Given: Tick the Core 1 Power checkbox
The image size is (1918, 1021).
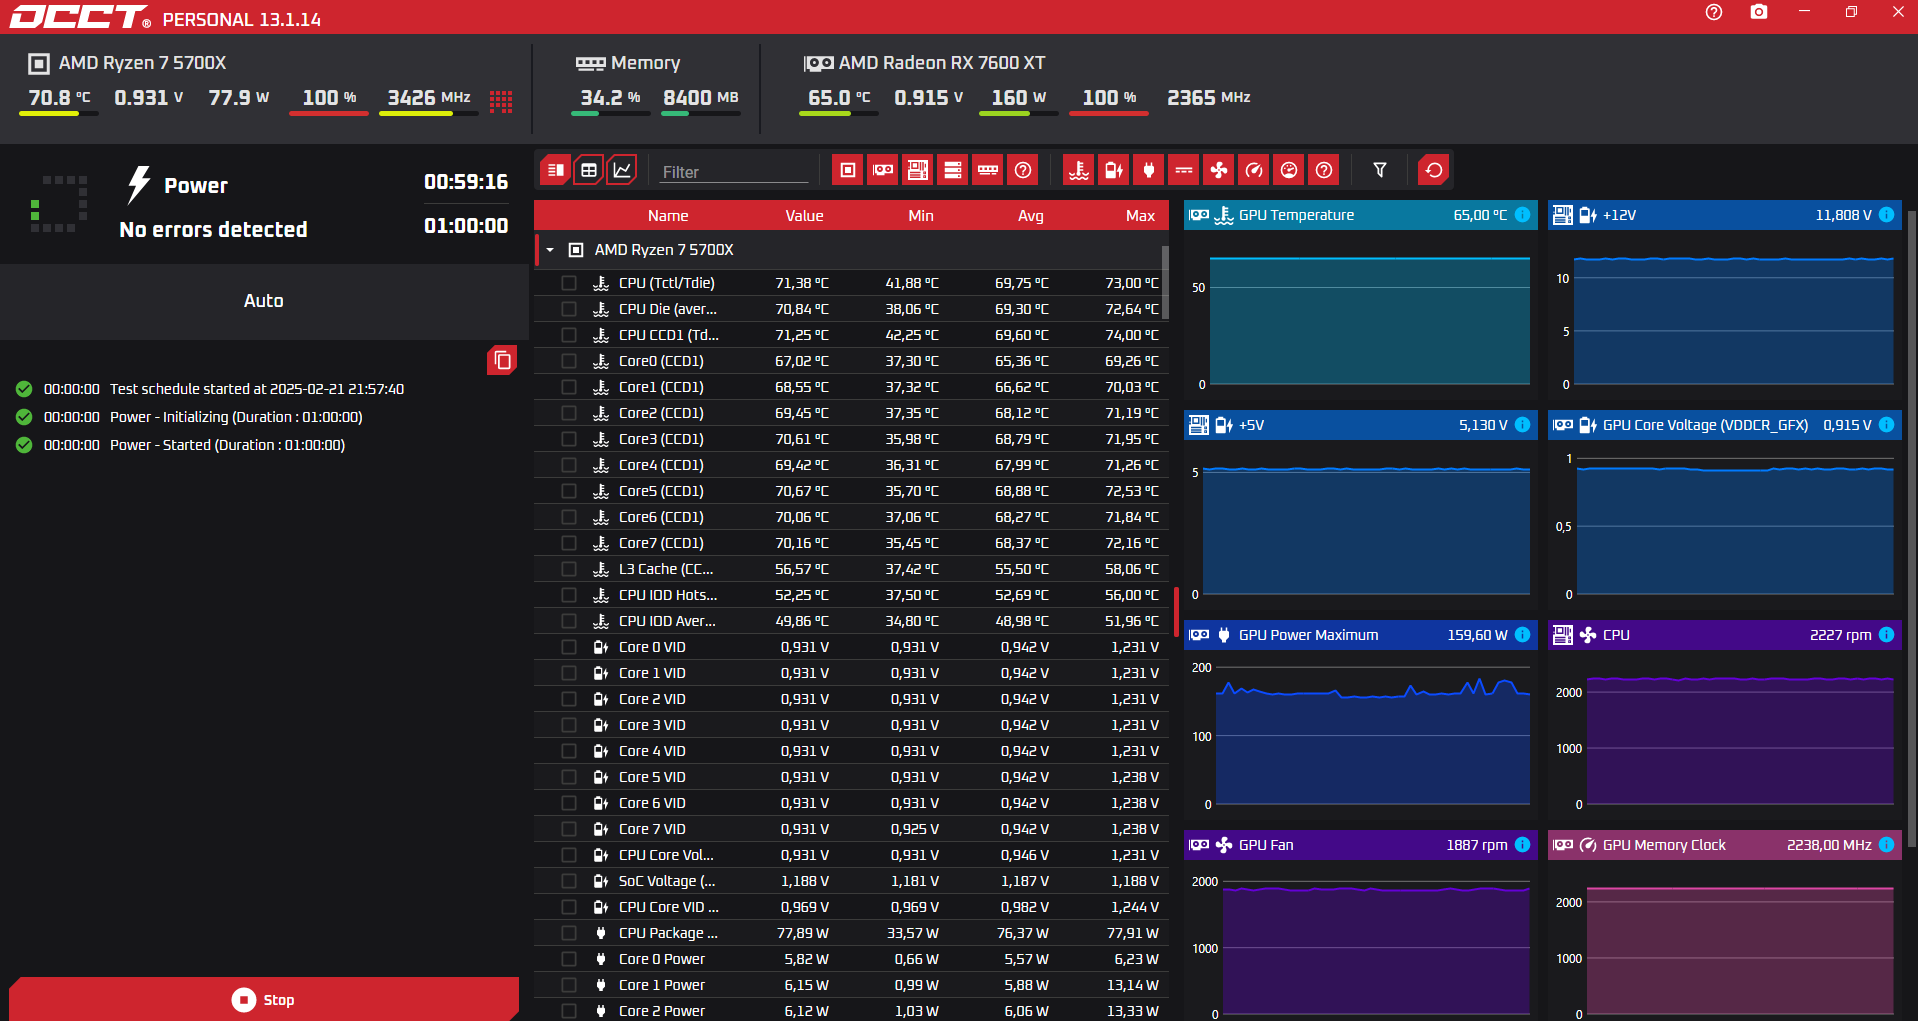Looking at the screenshot, I should coord(569,985).
